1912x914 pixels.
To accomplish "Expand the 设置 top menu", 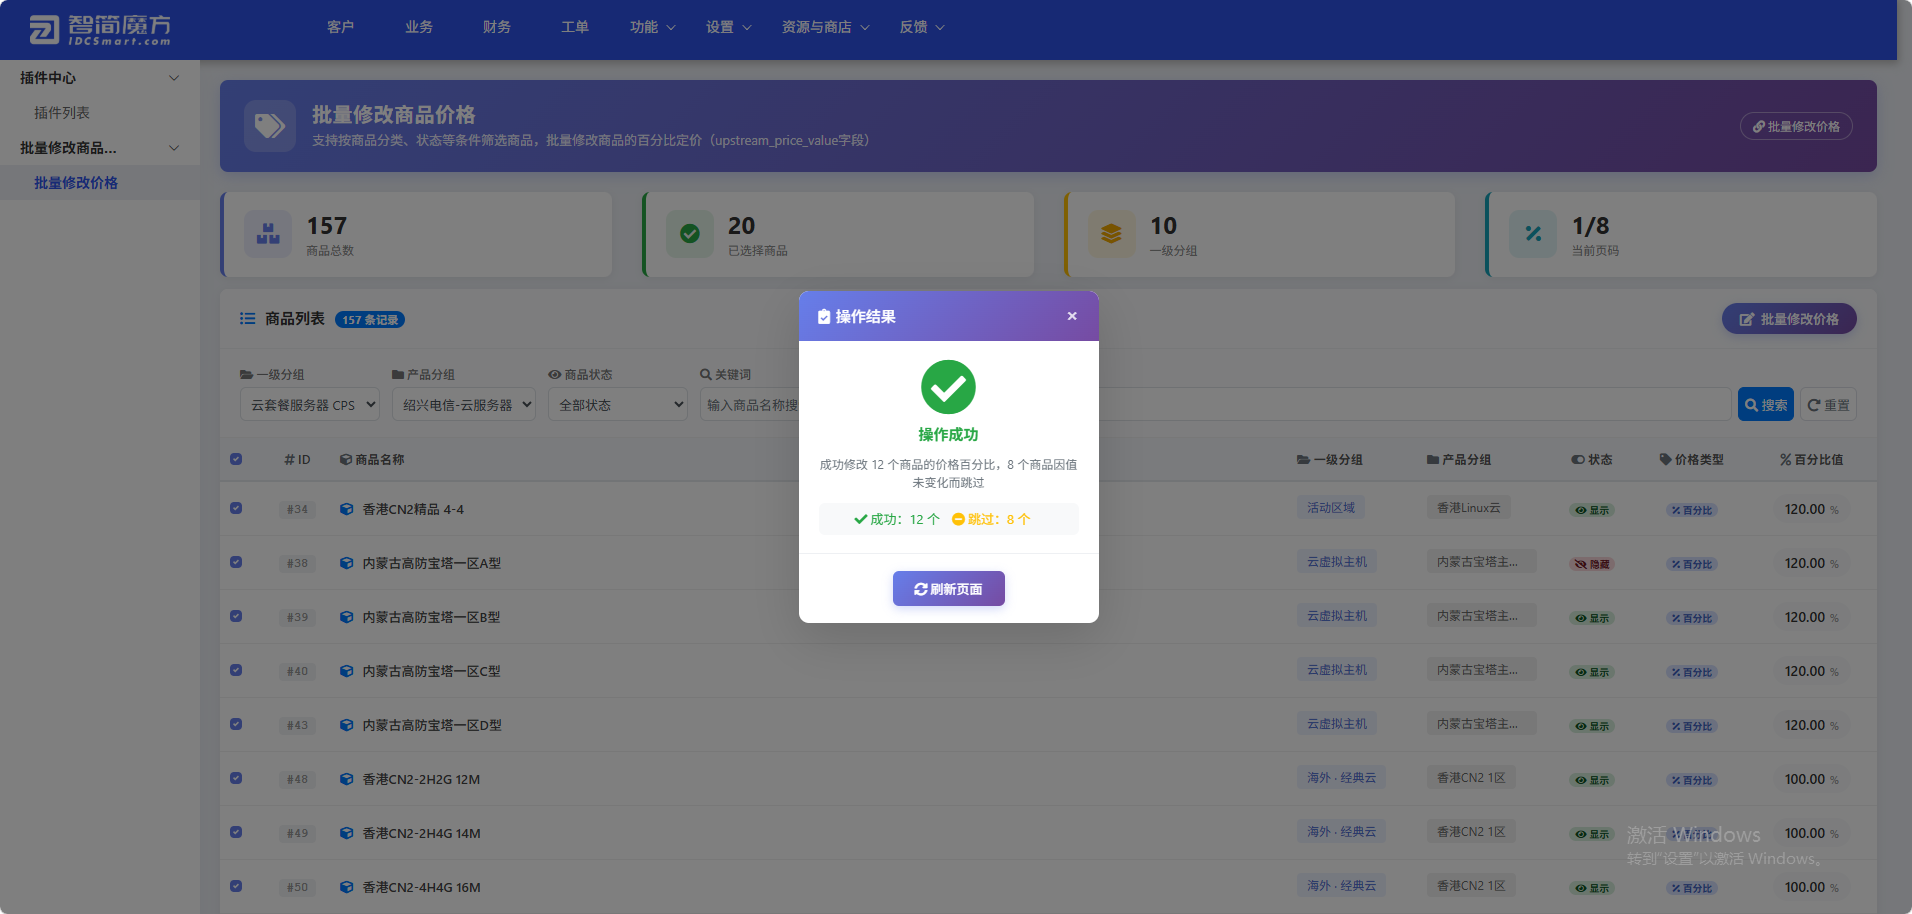I will click(729, 27).
